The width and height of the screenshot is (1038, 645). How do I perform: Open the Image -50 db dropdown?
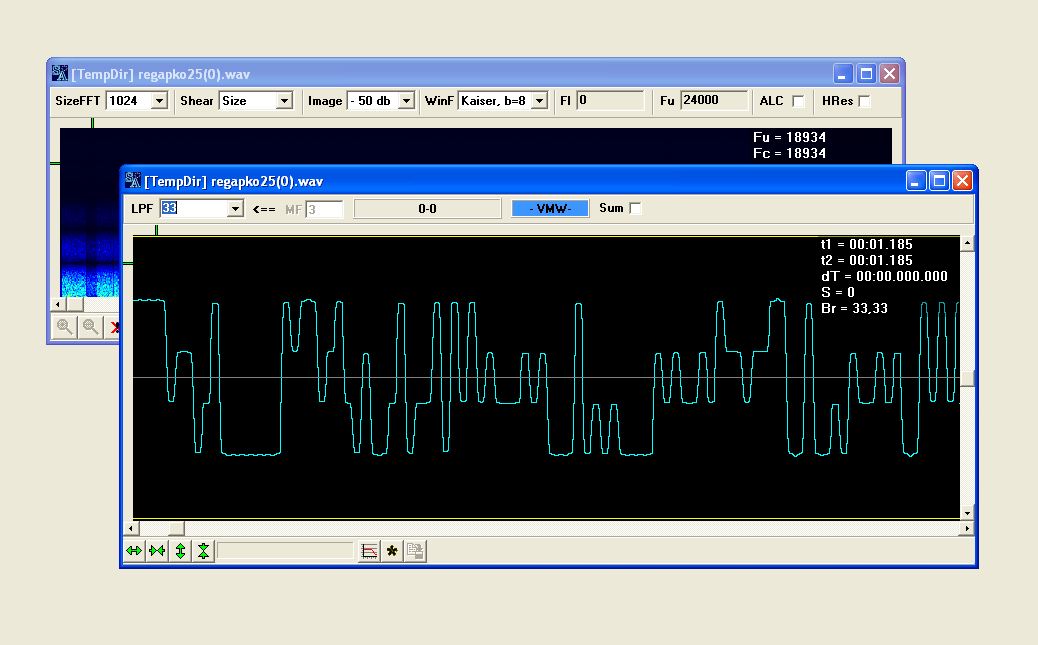406,101
